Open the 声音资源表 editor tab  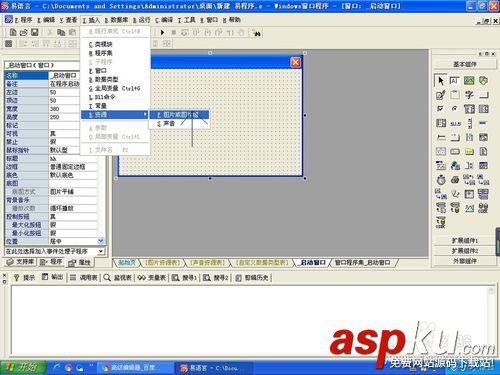[x=207, y=263]
